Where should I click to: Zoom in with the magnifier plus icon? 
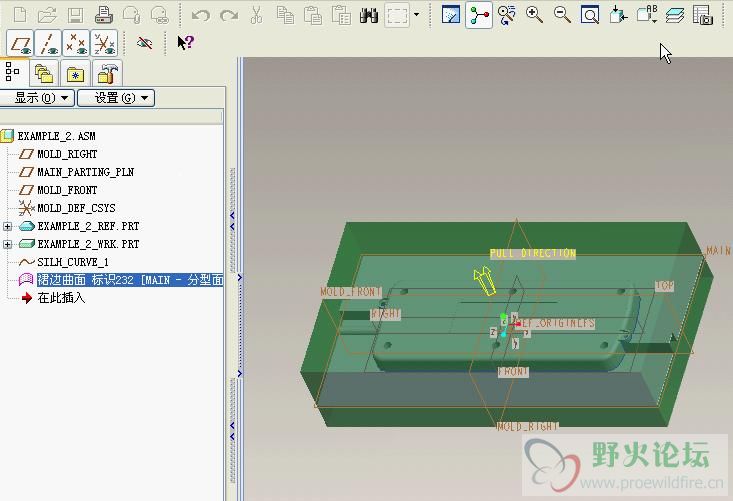click(x=534, y=15)
